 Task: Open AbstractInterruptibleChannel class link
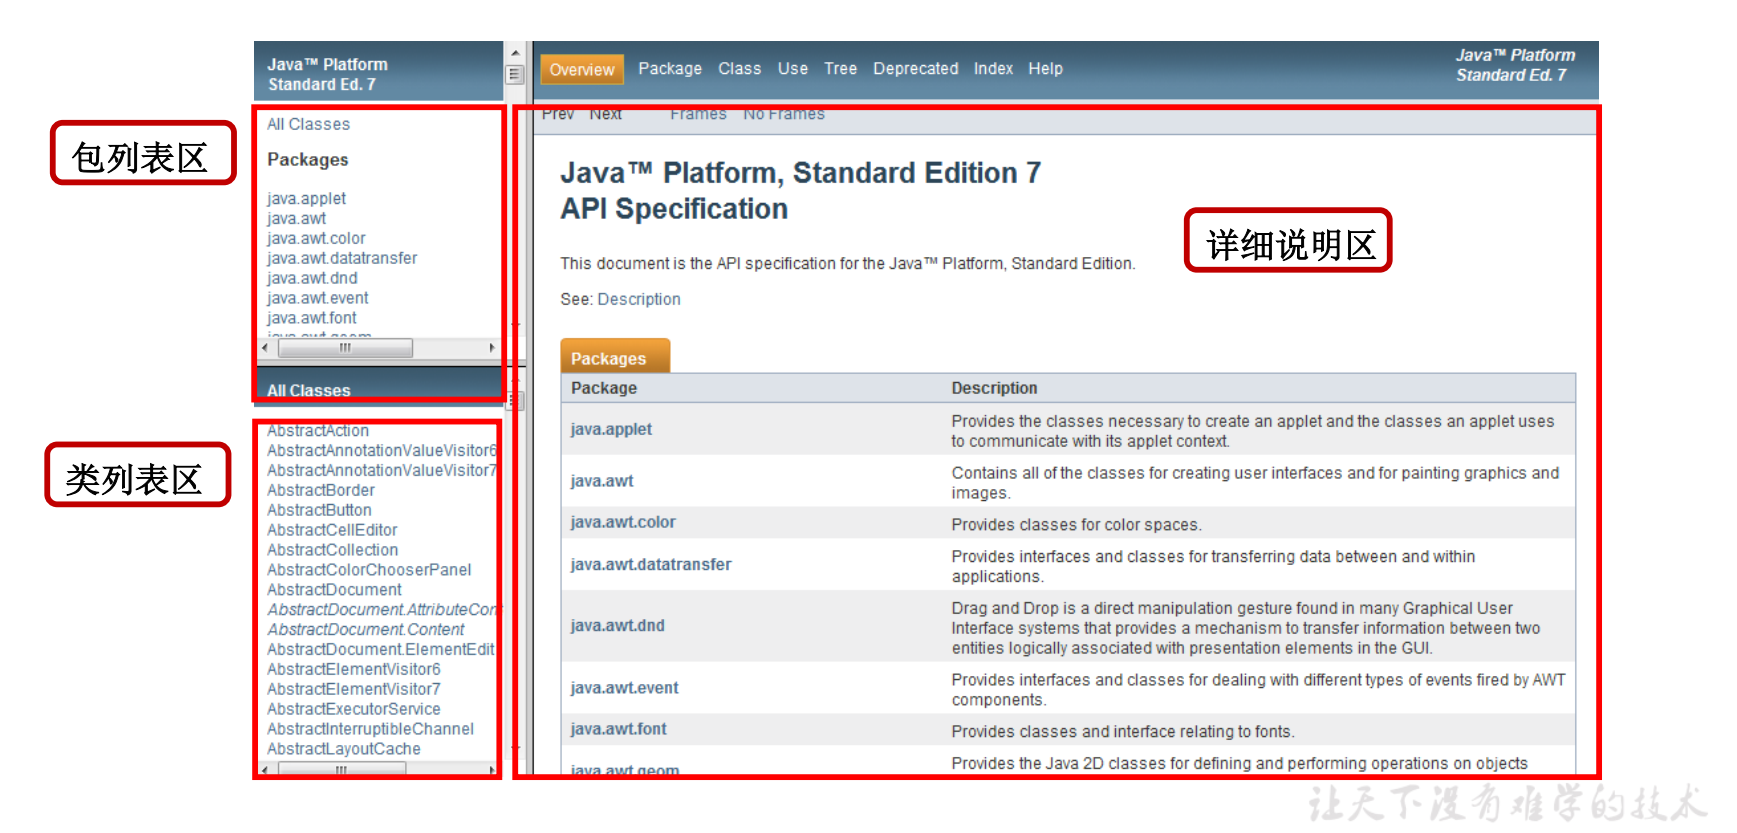click(370, 730)
